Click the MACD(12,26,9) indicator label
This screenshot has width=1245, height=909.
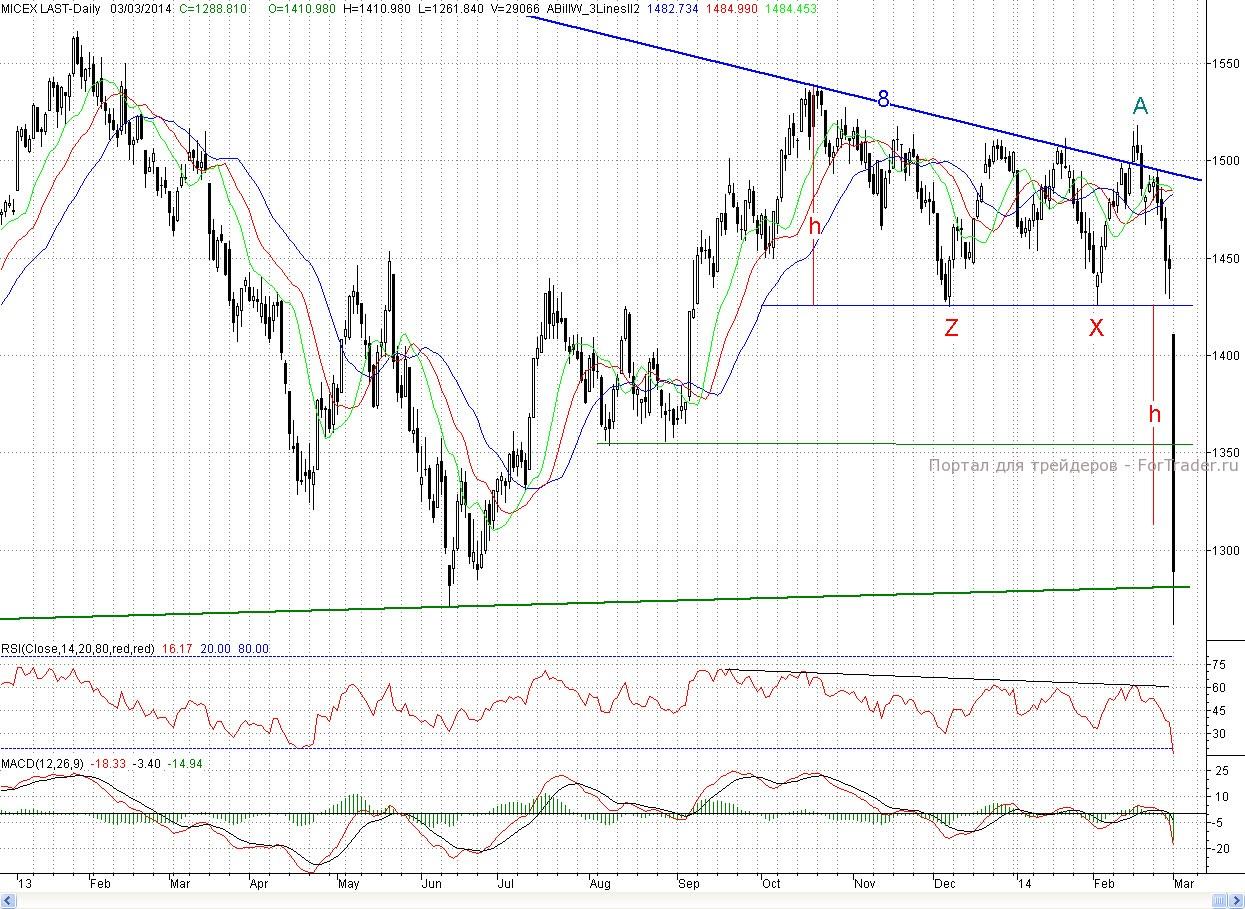tap(43, 764)
